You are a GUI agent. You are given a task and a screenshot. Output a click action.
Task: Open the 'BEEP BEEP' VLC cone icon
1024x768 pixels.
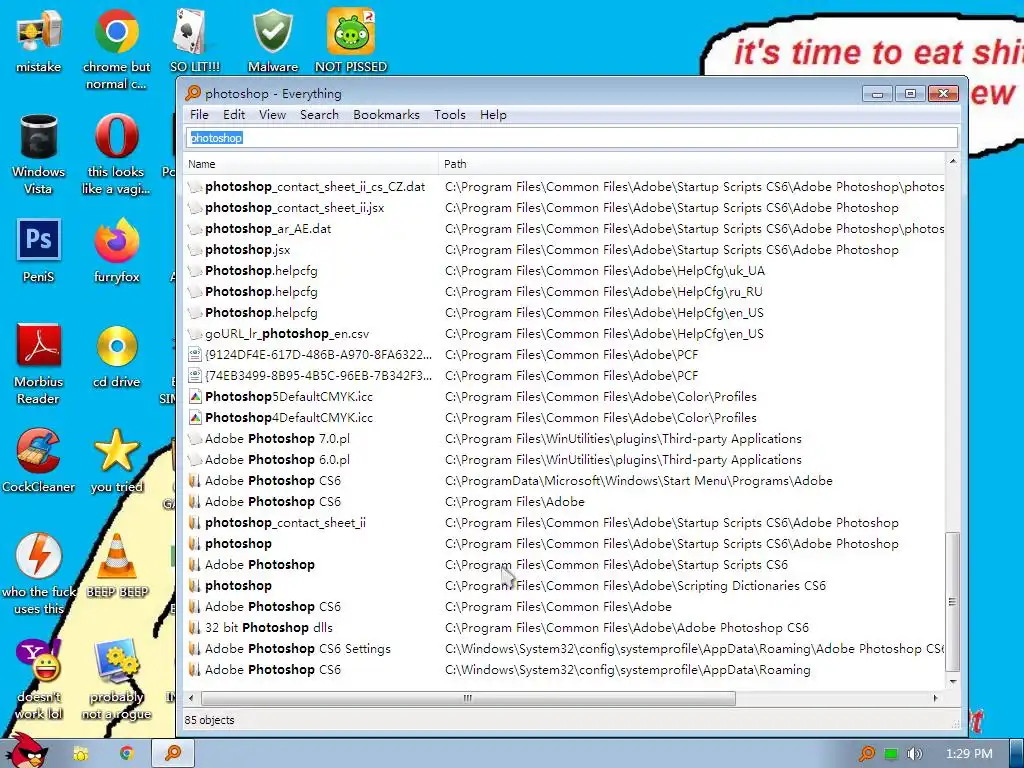coord(117,566)
